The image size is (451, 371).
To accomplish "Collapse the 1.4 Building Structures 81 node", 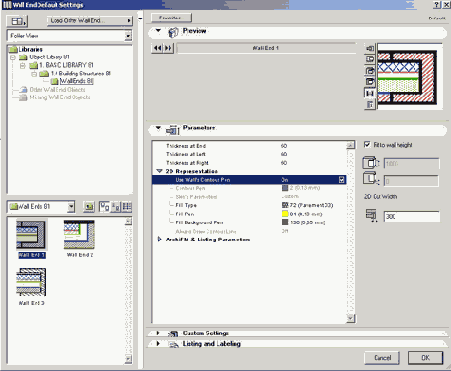I will (34, 74).
